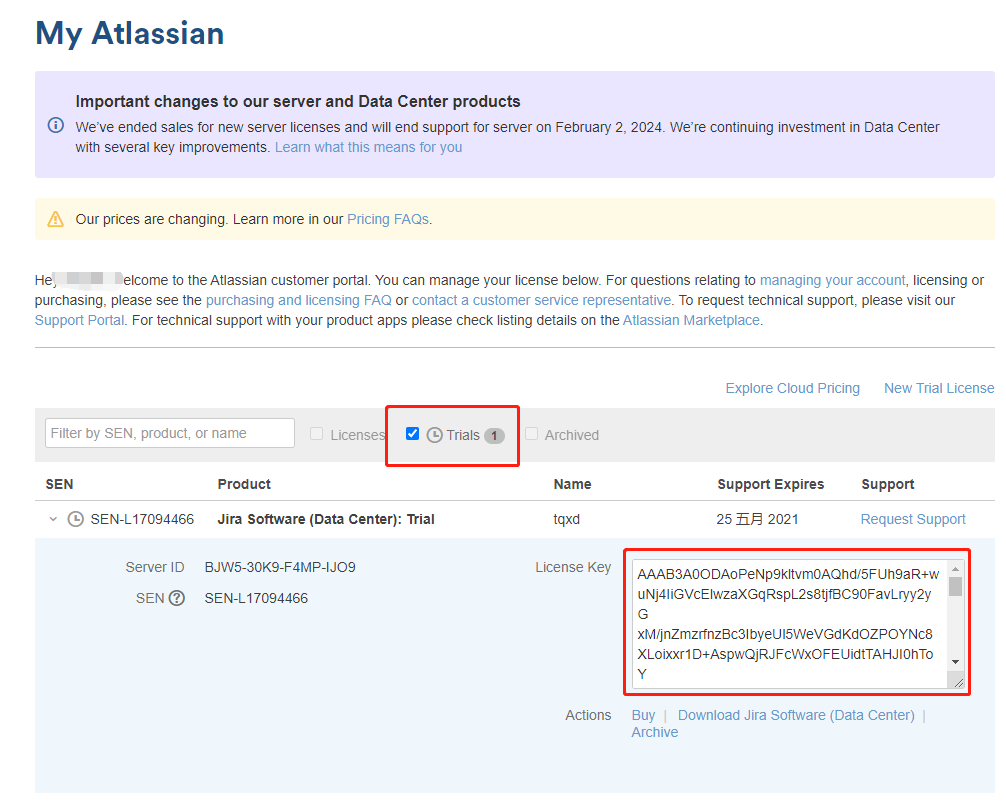Click the License Key scrollbar down arrow
This screenshot has height=811, width=1006.
pos(955,662)
